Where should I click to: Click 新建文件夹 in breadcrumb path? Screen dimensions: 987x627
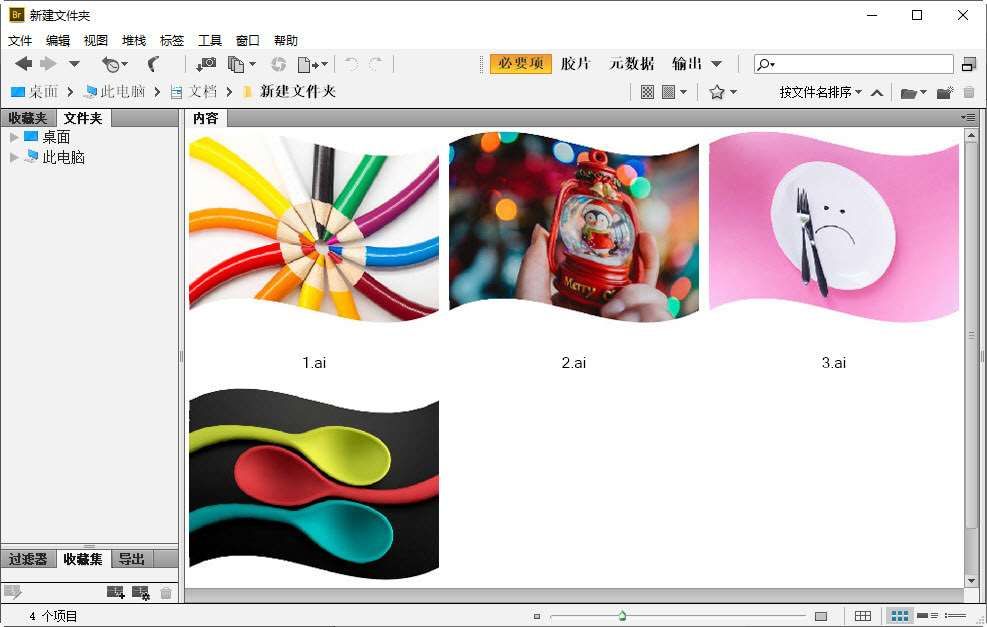pyautogui.click(x=298, y=92)
